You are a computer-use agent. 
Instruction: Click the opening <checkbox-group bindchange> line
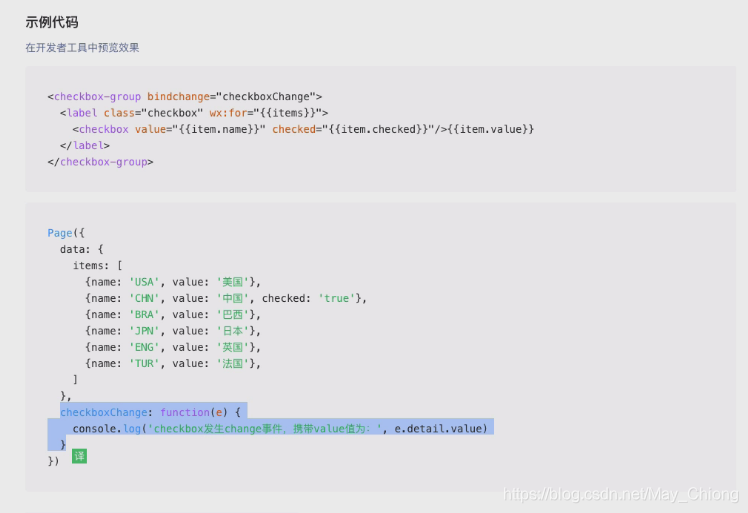(185, 97)
